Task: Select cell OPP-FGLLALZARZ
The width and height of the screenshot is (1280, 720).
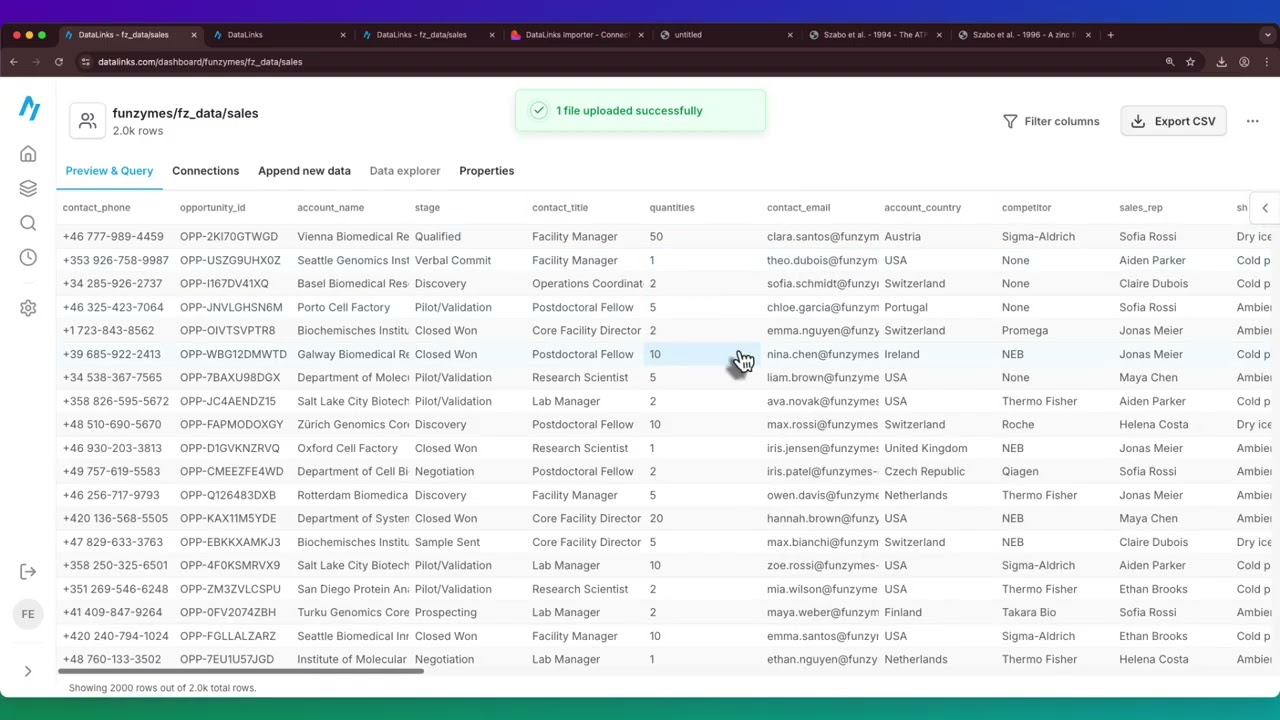Action: [228, 636]
